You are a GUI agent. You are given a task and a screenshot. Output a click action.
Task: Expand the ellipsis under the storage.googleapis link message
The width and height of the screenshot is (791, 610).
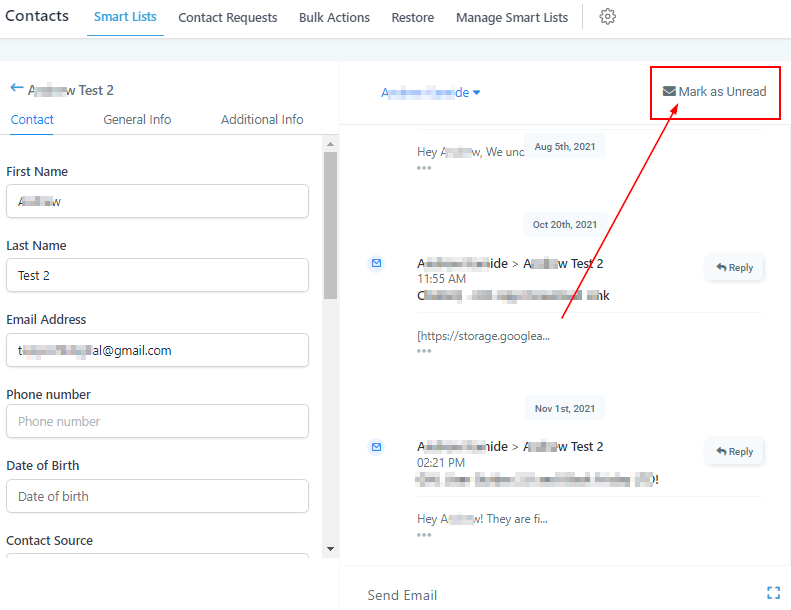(424, 351)
